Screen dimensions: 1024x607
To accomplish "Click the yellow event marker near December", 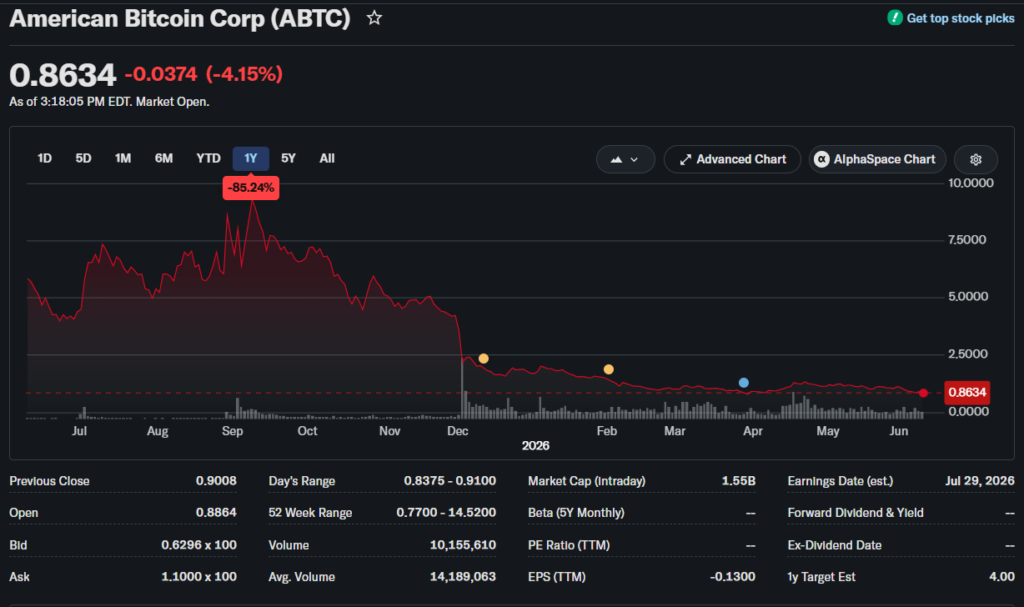I will 483,358.
